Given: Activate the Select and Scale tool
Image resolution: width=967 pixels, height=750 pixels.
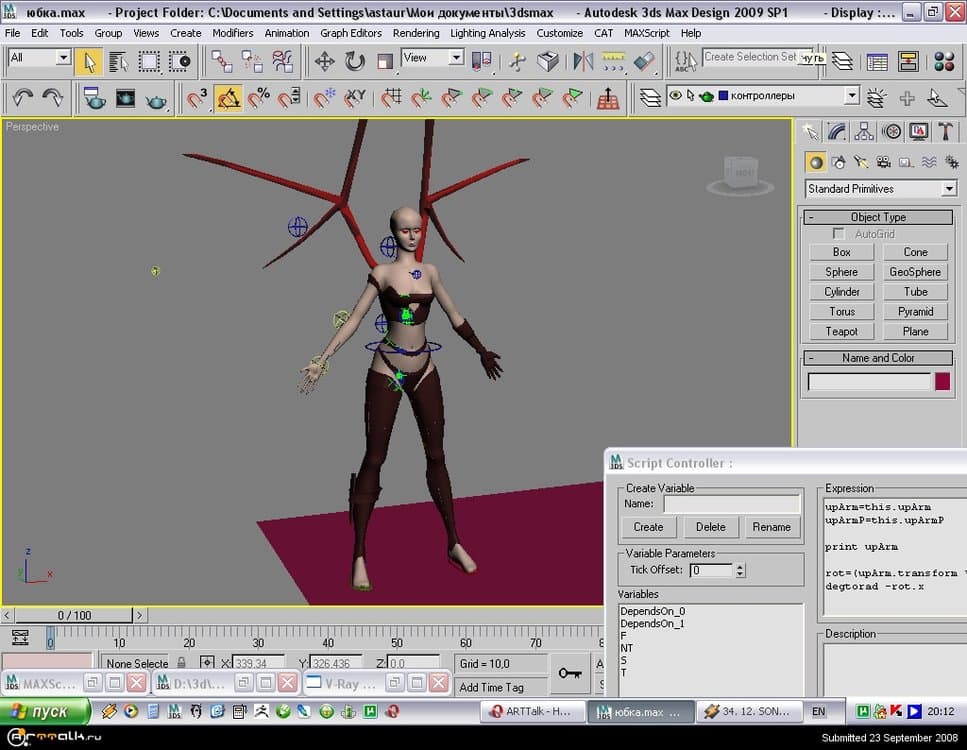Looking at the screenshot, I should pos(385,62).
